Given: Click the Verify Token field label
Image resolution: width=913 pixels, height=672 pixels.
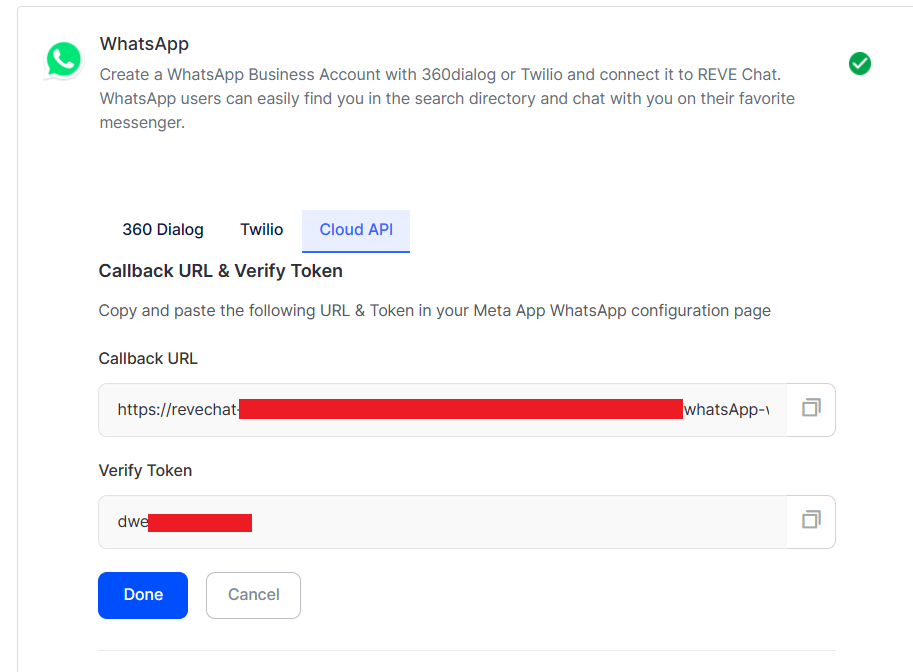Looking at the screenshot, I should (x=145, y=470).
